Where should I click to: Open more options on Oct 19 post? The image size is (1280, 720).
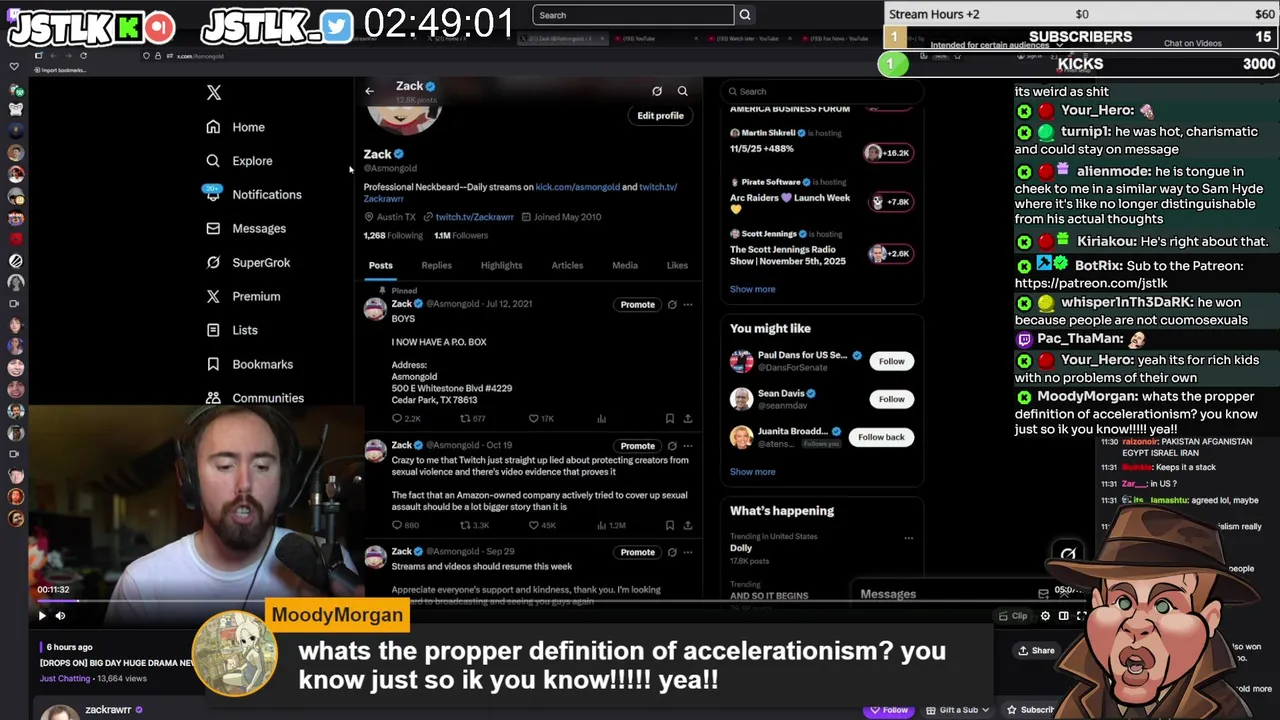click(687, 446)
